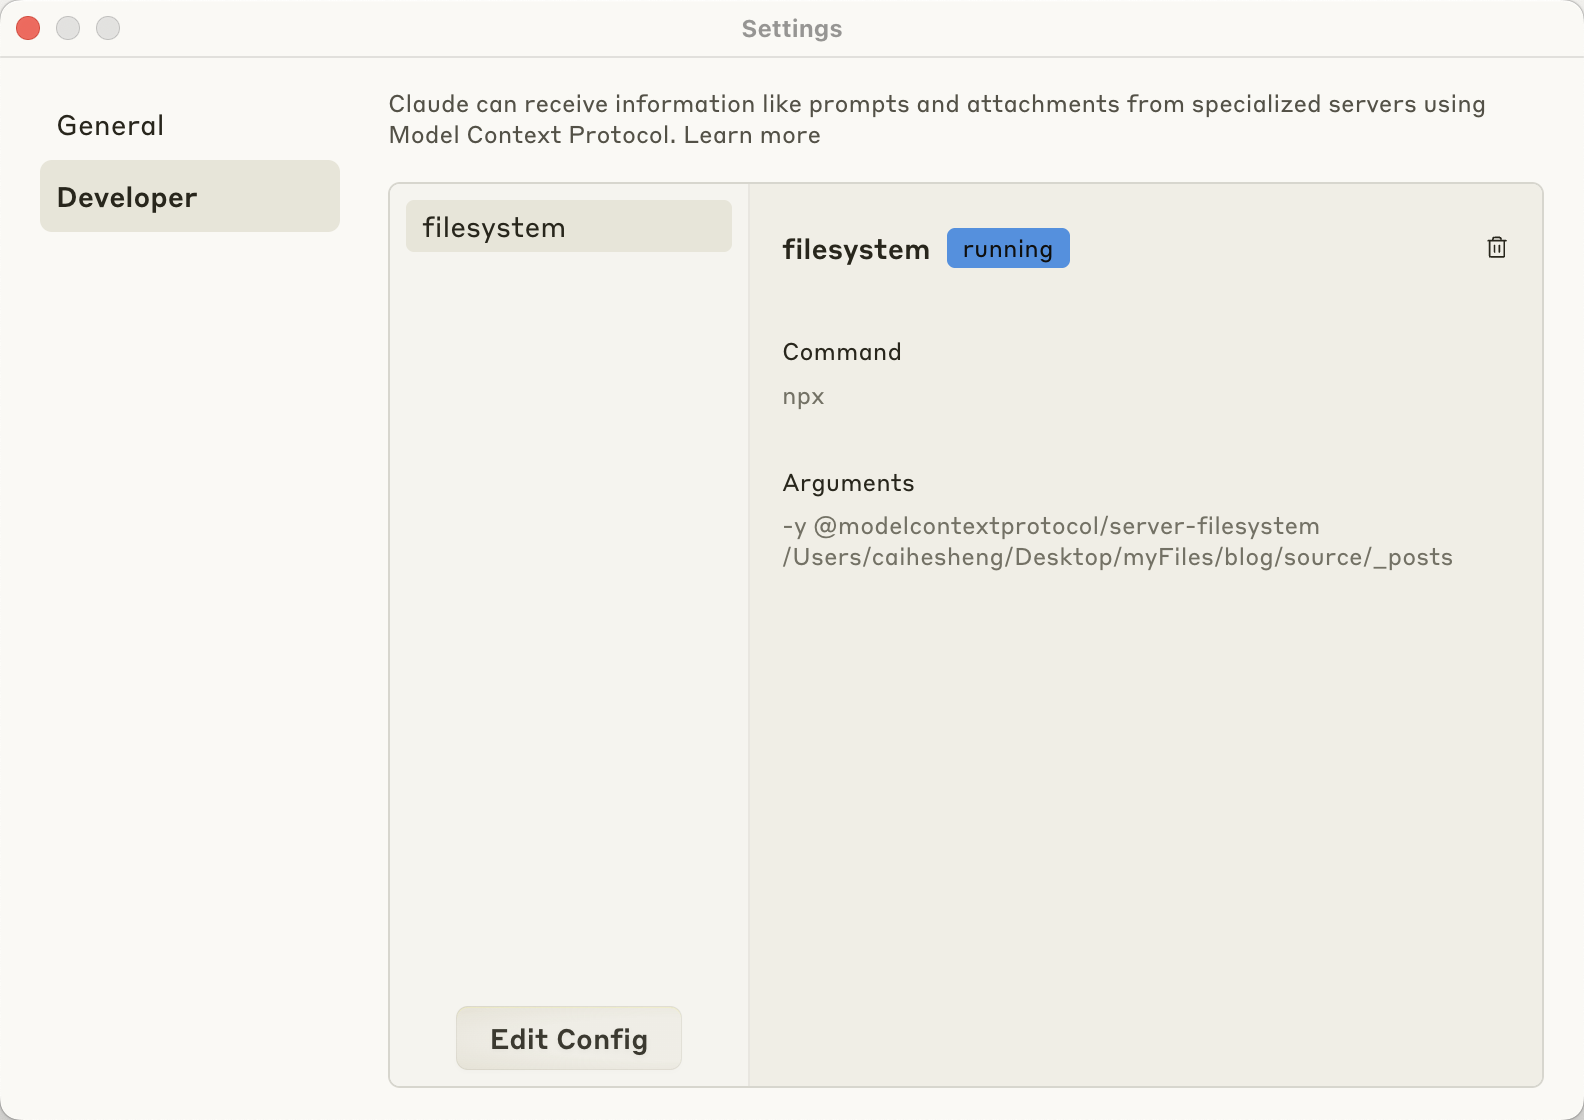Click the 'Claude can receive information' description line
The width and height of the screenshot is (1584, 1120).
(936, 104)
